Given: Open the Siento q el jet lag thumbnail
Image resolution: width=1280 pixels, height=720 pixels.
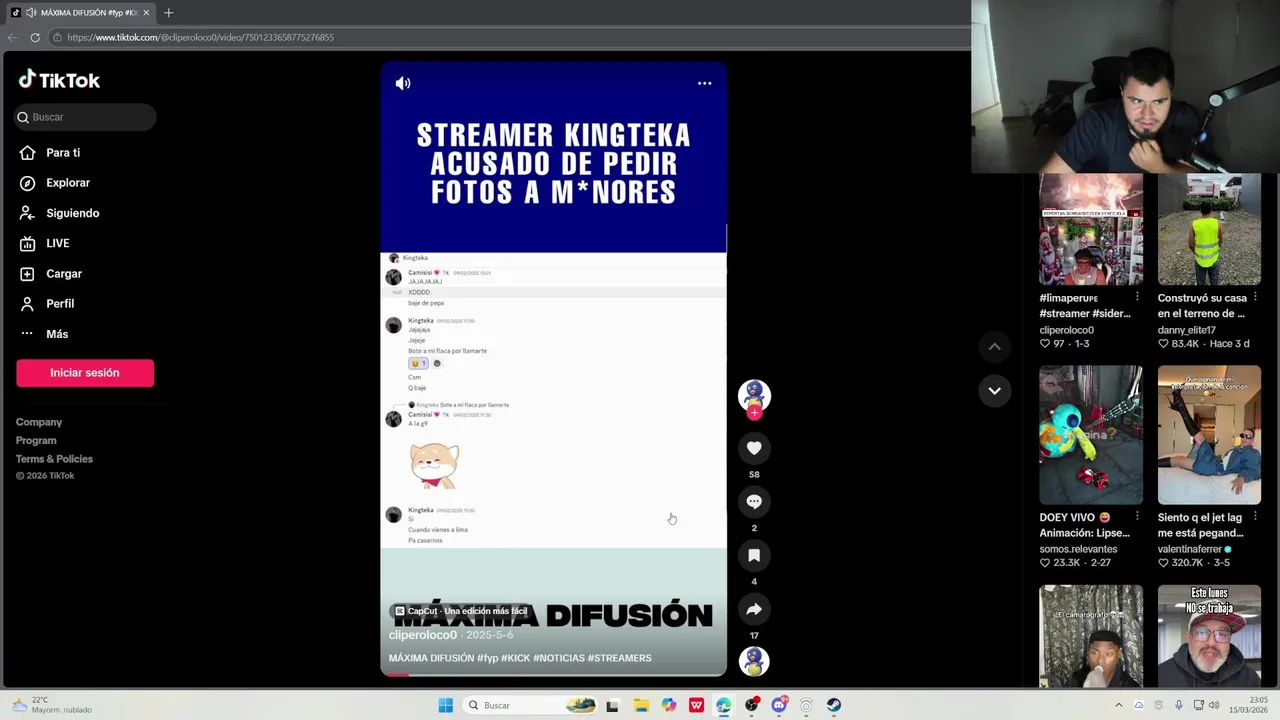Looking at the screenshot, I should point(1209,435).
